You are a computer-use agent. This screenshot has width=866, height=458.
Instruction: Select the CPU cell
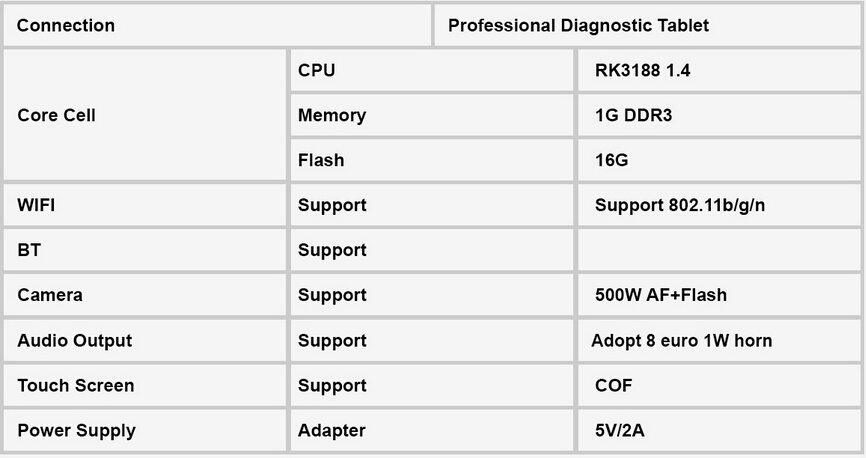click(432, 70)
